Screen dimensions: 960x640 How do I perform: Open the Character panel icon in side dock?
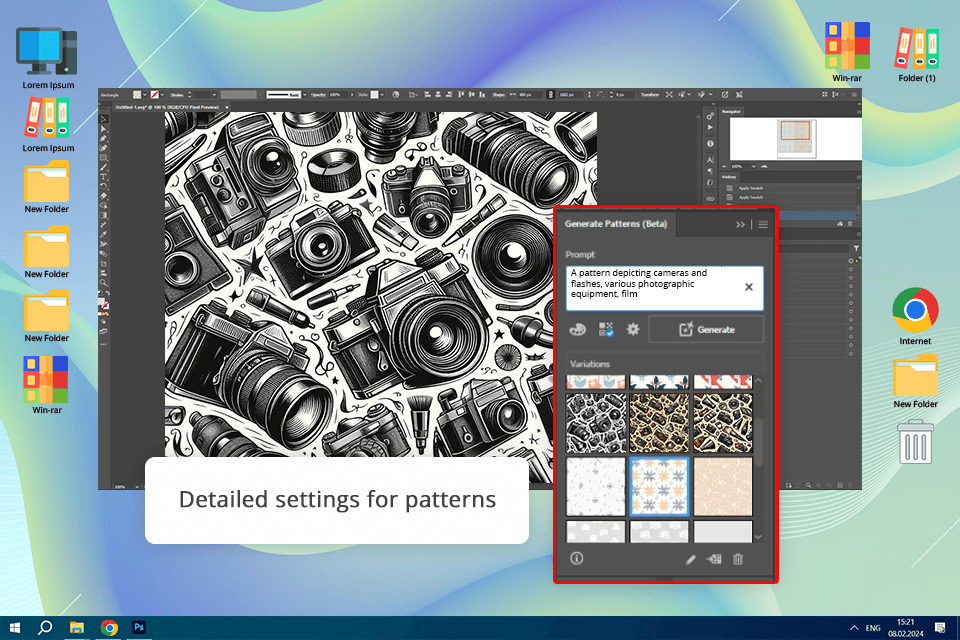710,160
